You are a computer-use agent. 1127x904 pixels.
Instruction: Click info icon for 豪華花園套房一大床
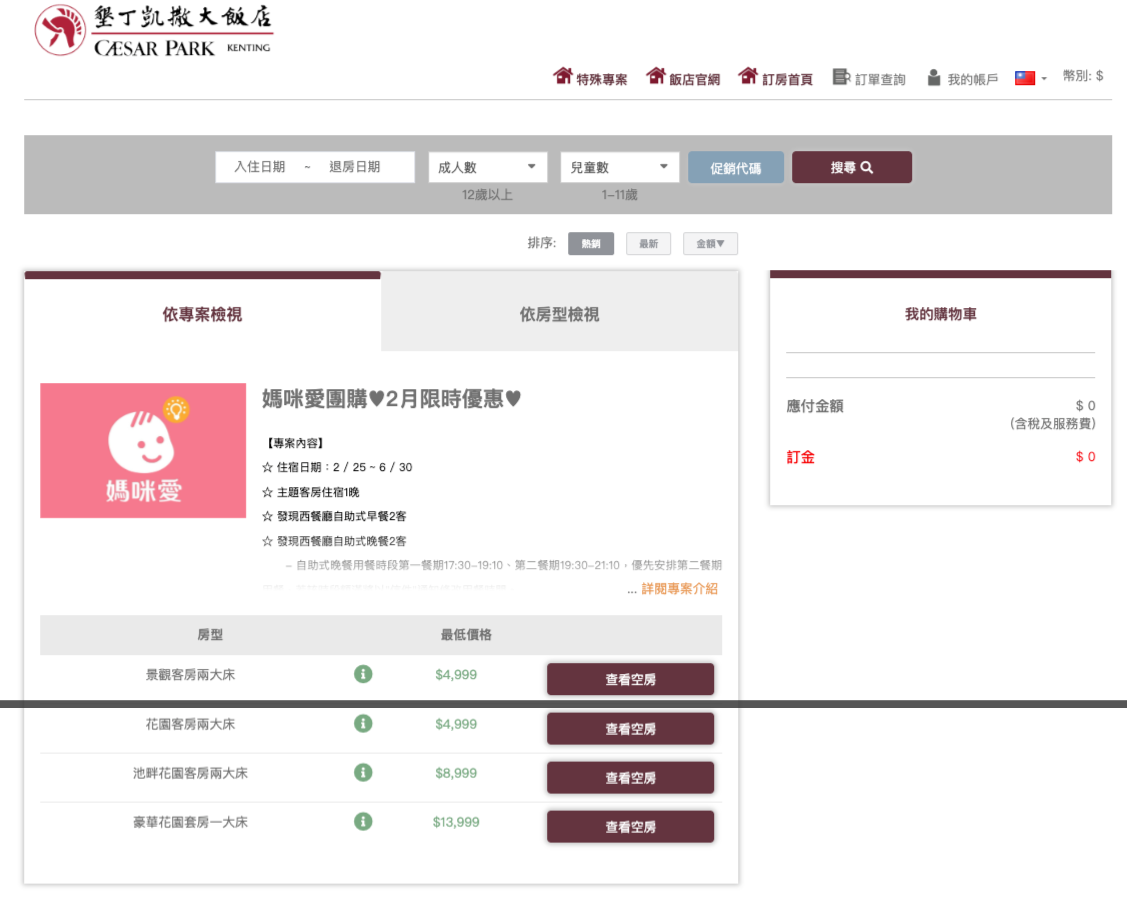pyautogui.click(x=363, y=821)
